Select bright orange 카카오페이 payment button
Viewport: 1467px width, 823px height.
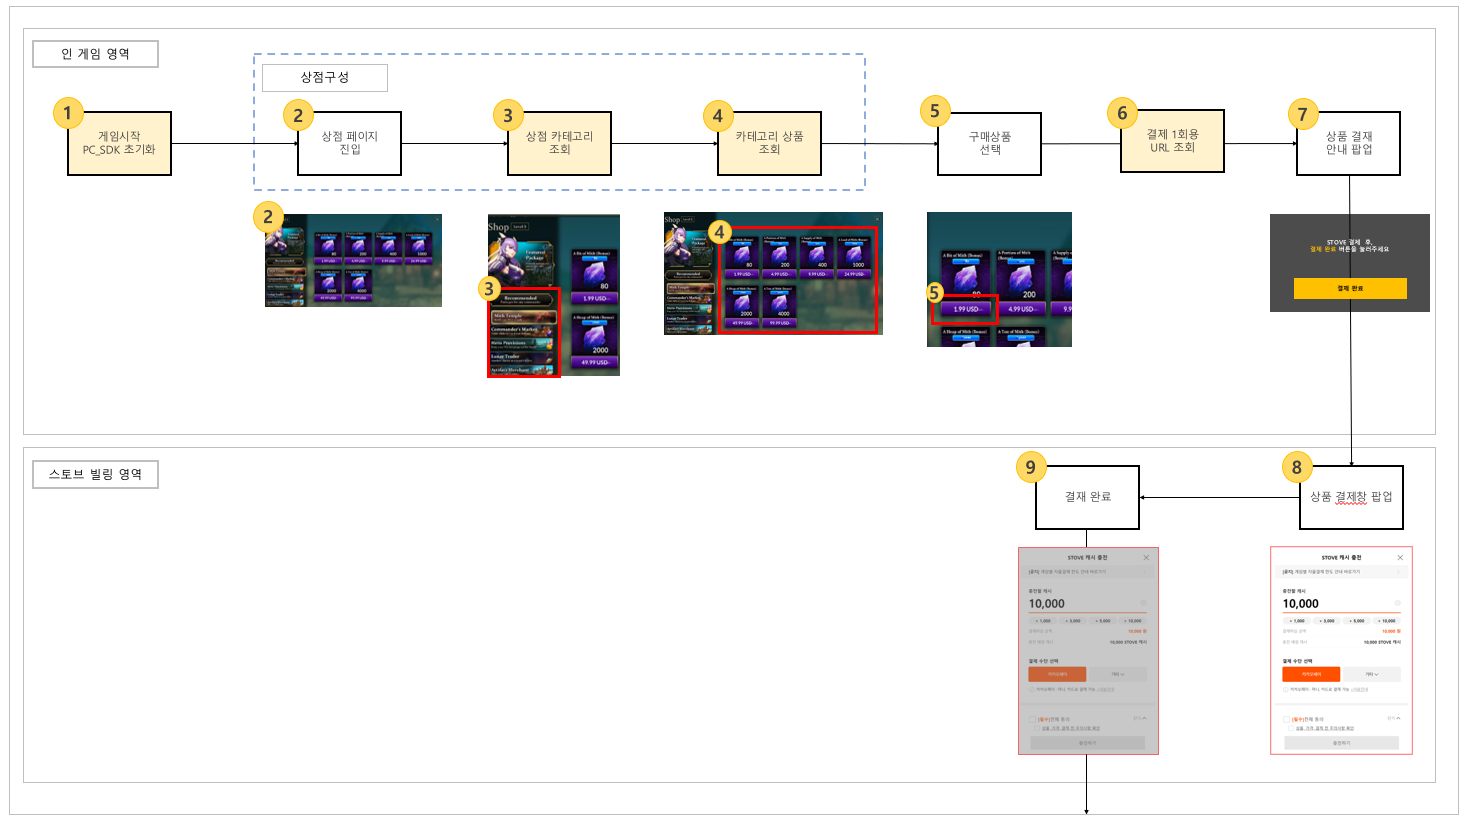(x=1311, y=674)
